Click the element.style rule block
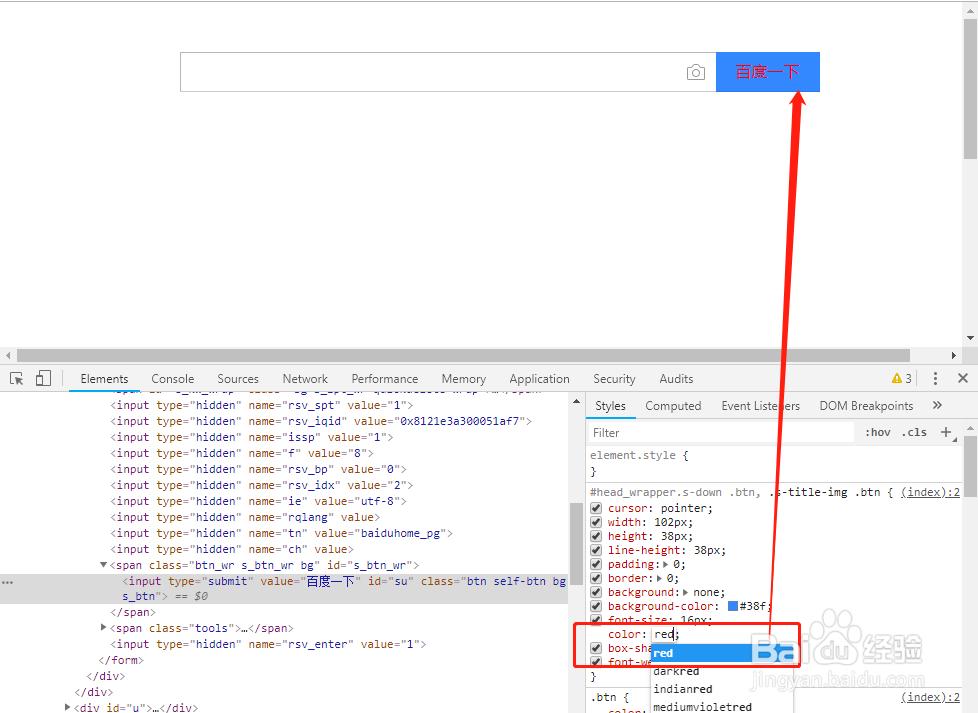 tap(773, 463)
